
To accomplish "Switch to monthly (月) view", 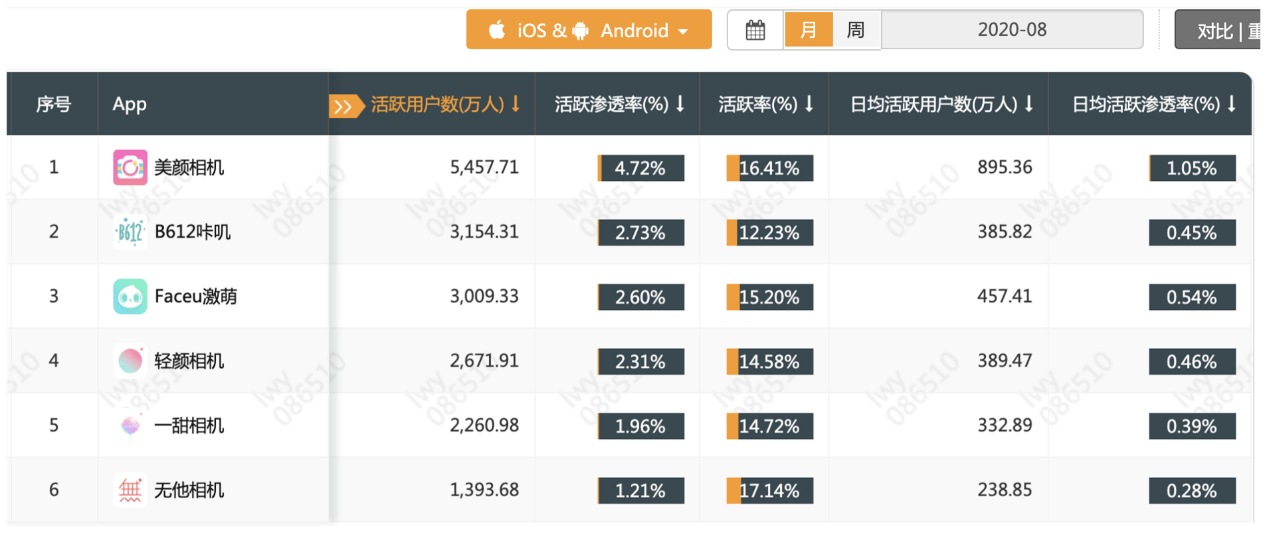I will (808, 30).
